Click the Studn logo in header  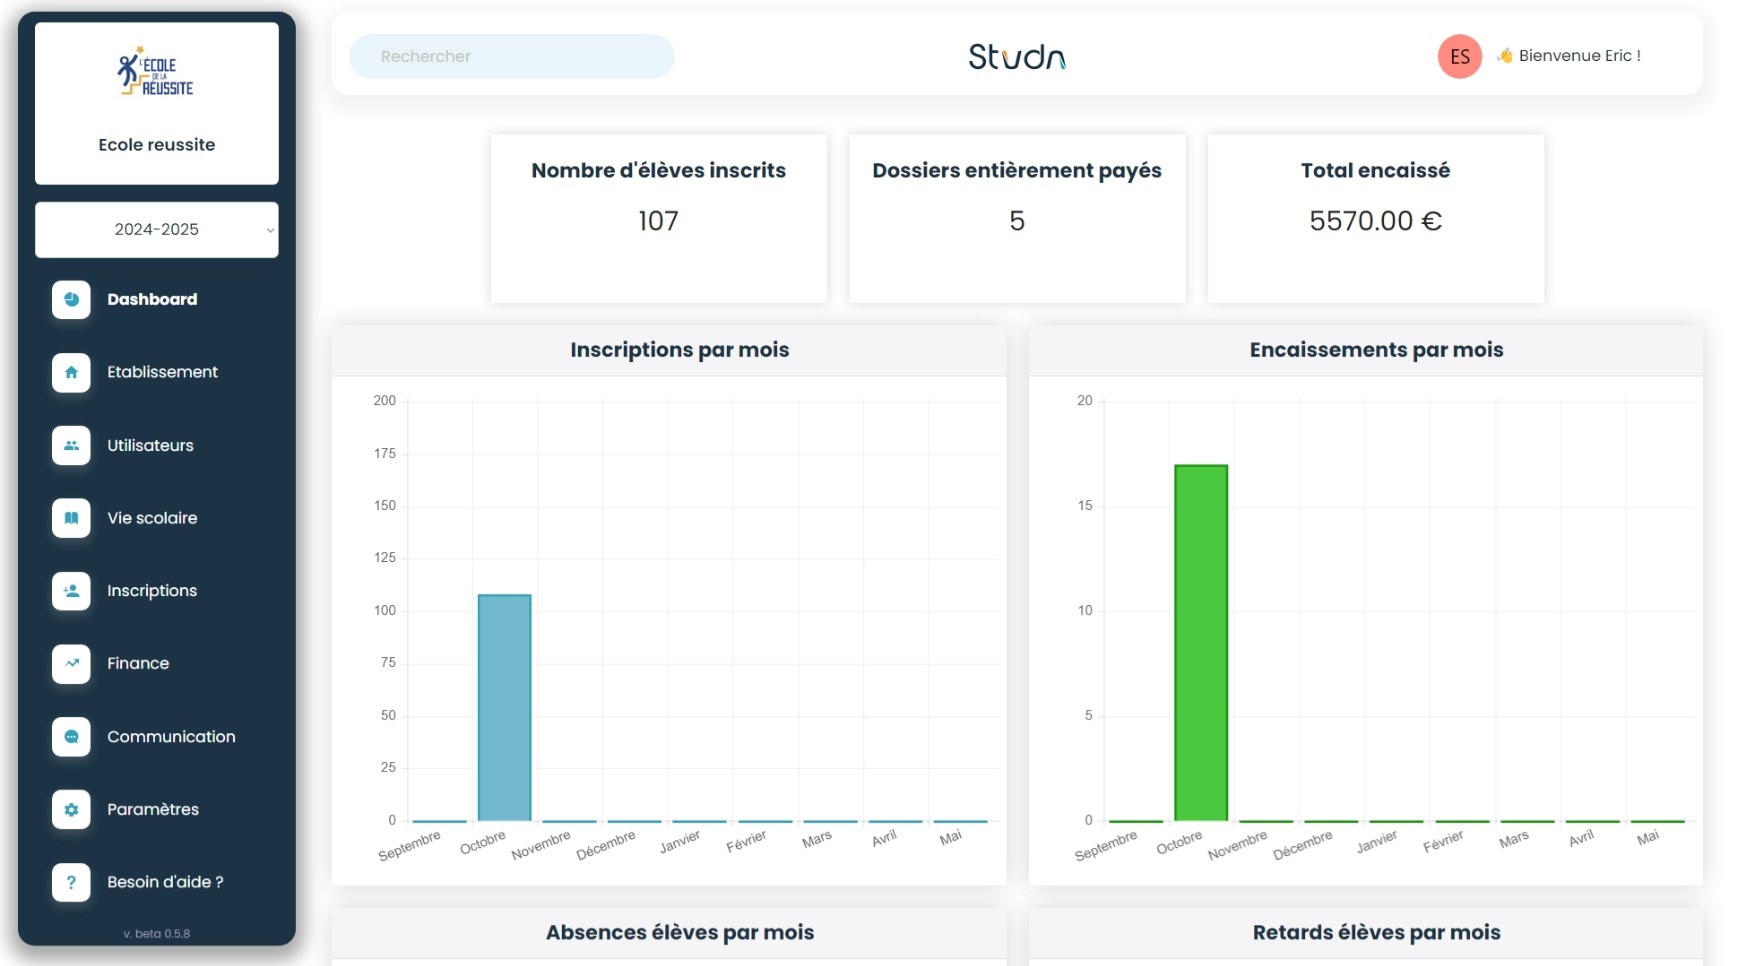click(x=1016, y=56)
